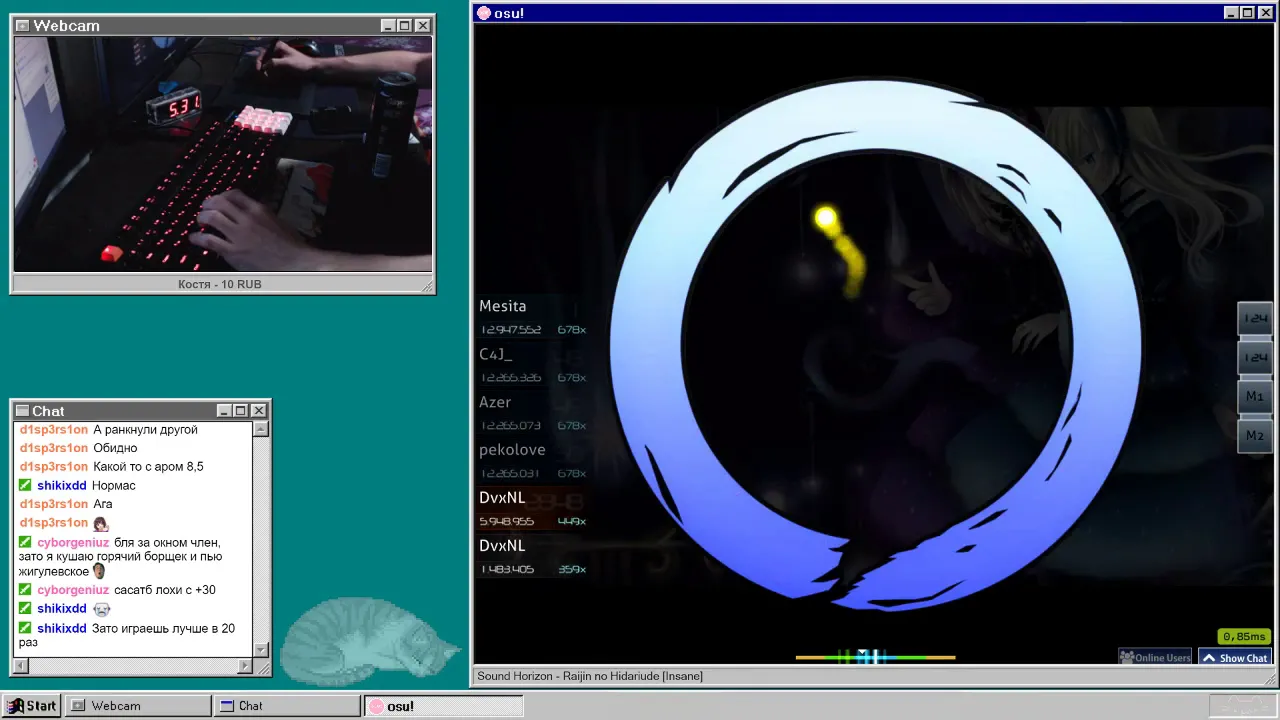
Task: Click the Start button on the taskbar
Action: point(32,706)
